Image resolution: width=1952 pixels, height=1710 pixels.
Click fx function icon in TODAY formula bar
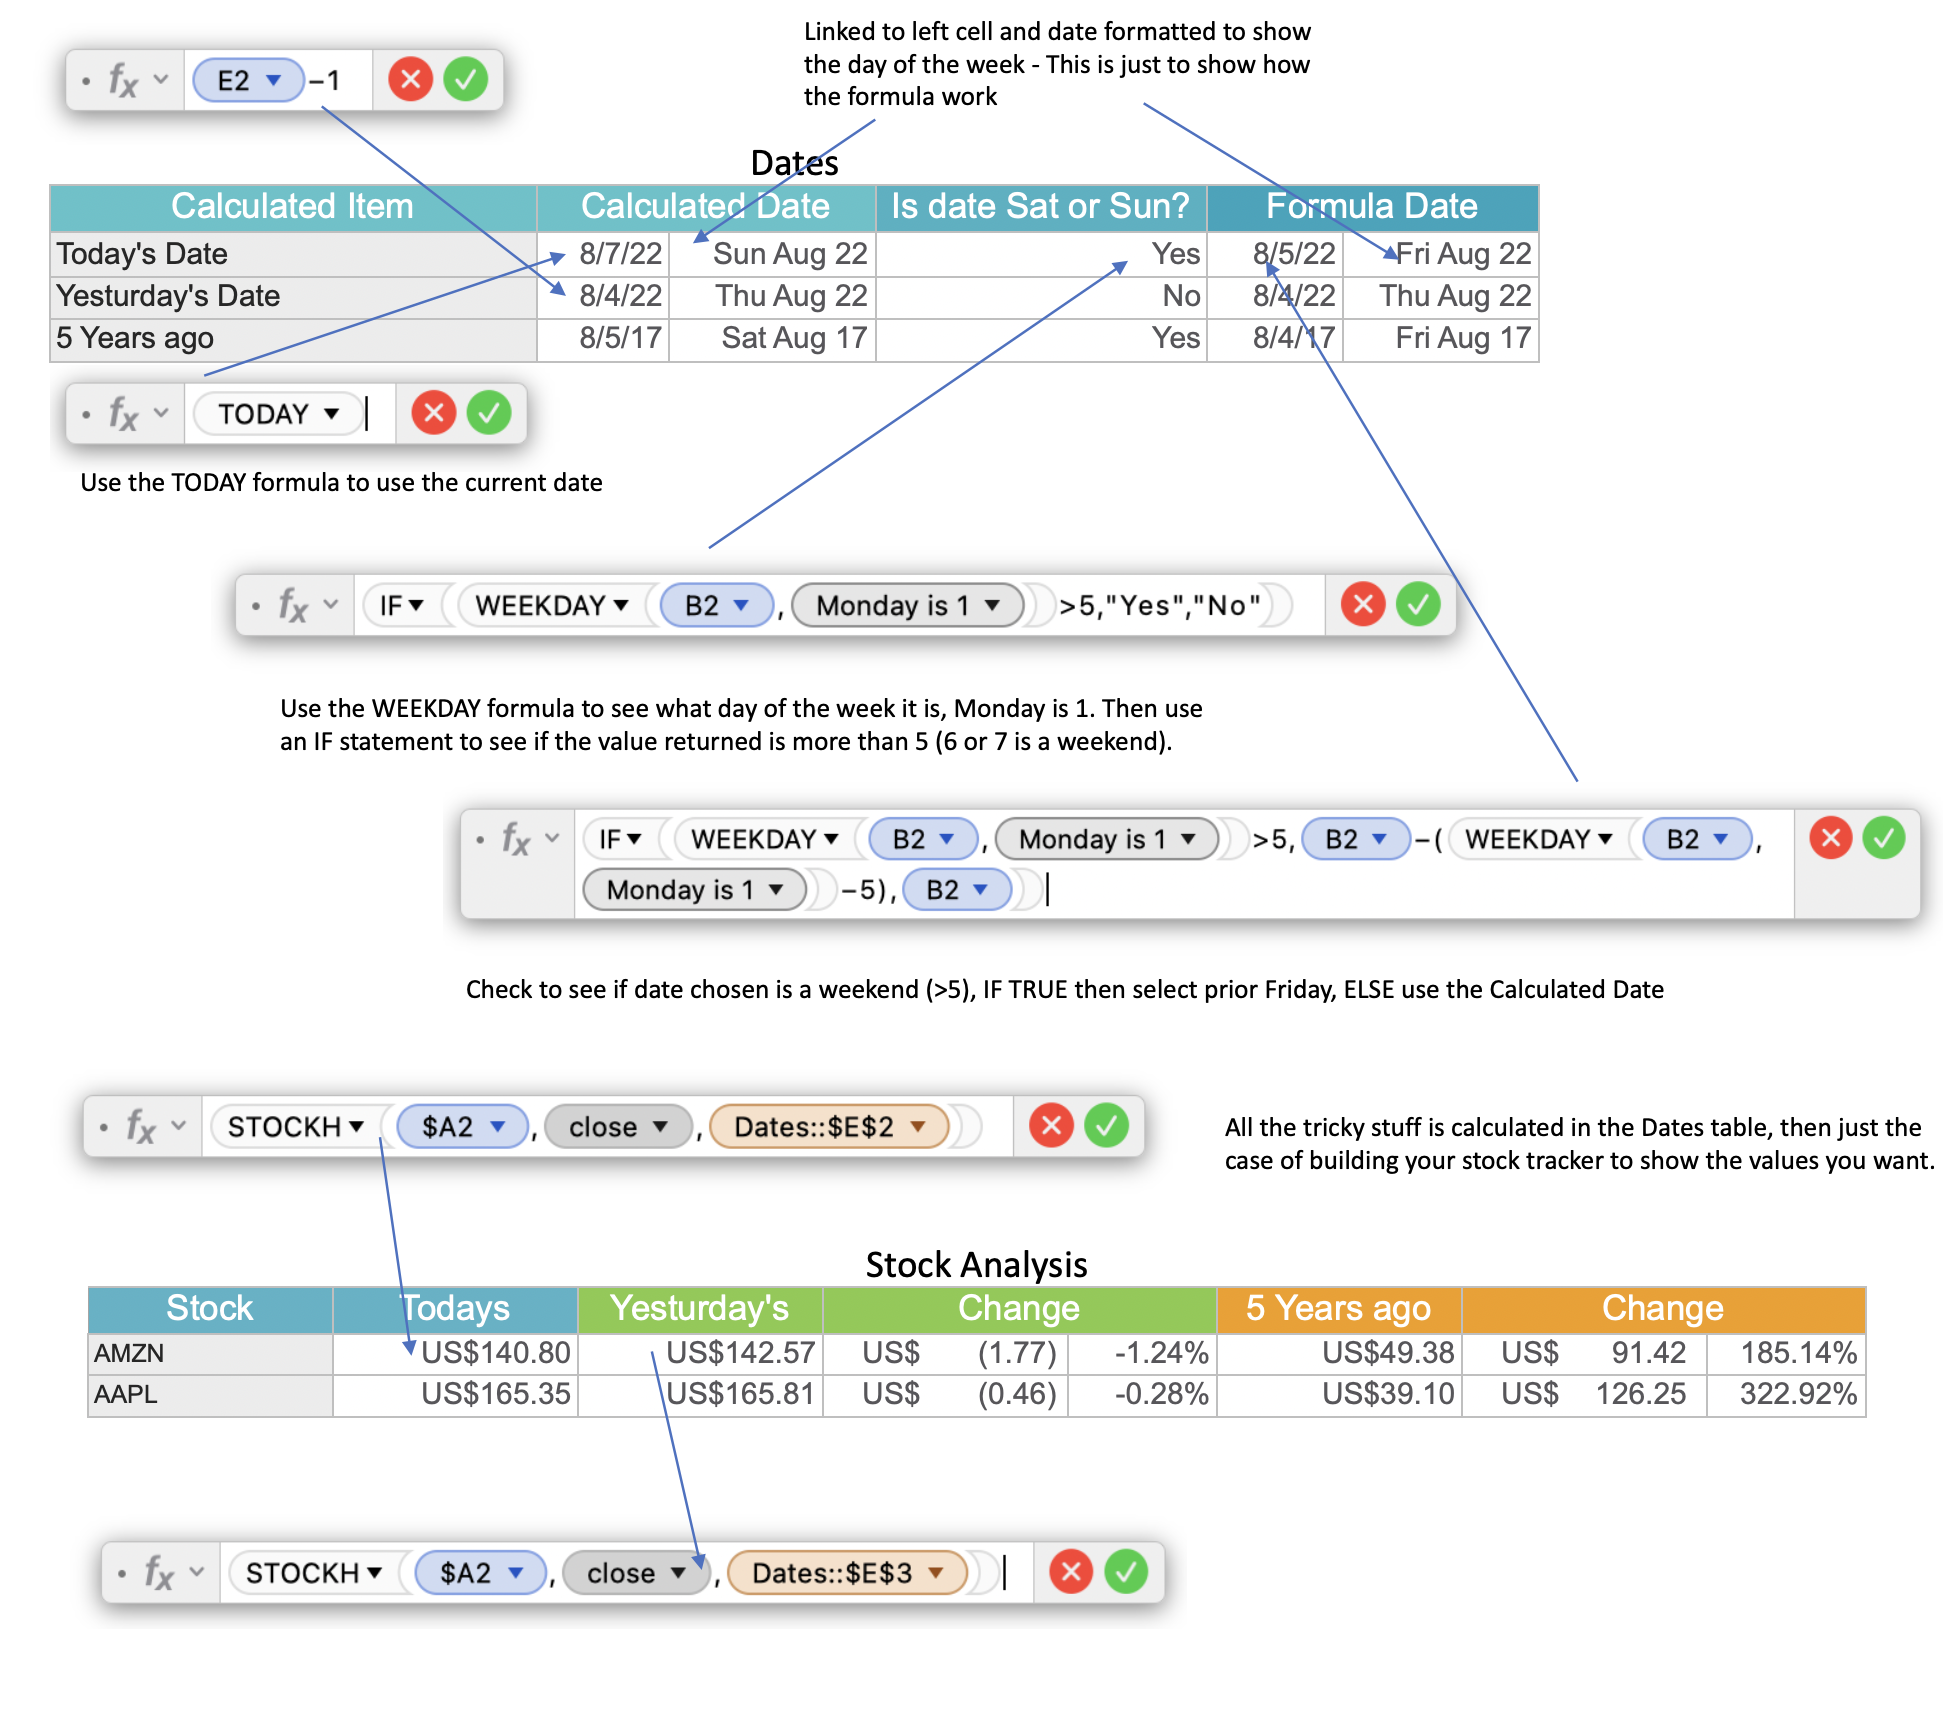point(122,413)
